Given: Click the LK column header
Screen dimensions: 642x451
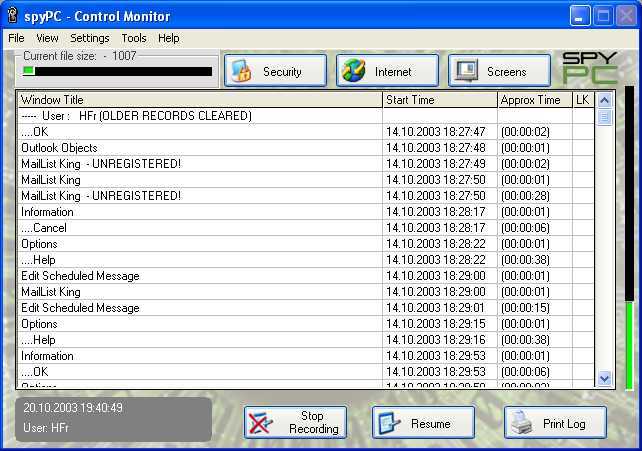Looking at the screenshot, I should [x=583, y=100].
